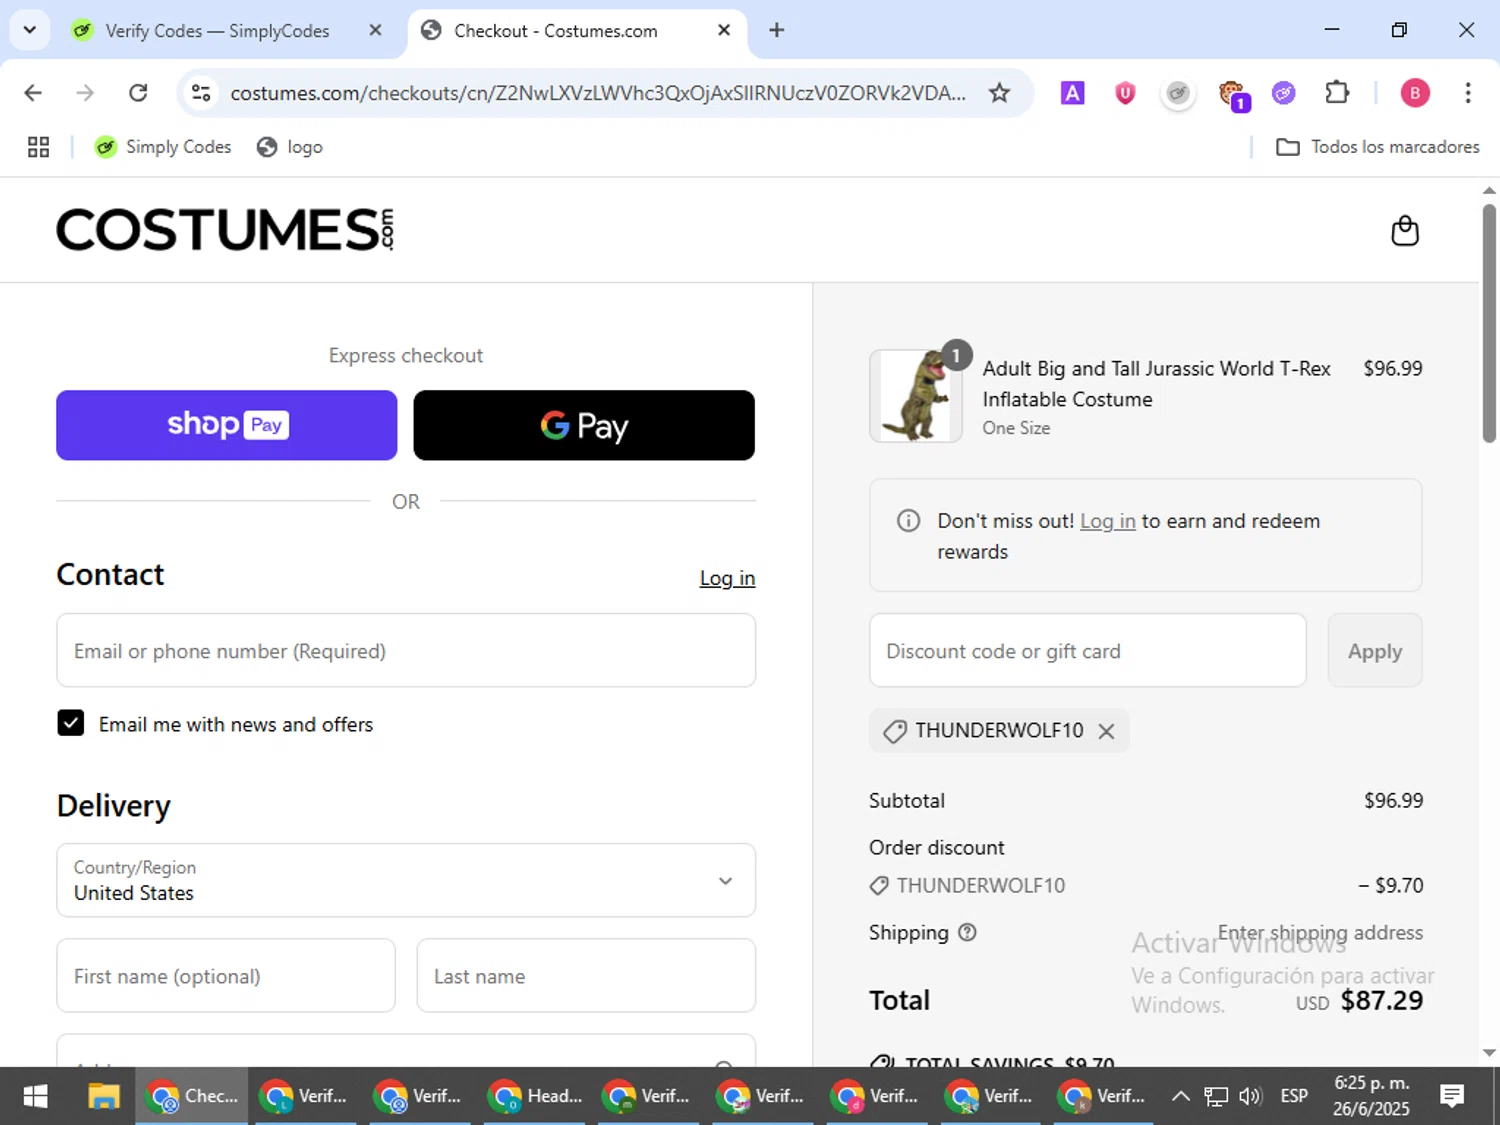Viewport: 1500px width, 1125px height.
Task: Reload the checkout page
Action: click(138, 93)
